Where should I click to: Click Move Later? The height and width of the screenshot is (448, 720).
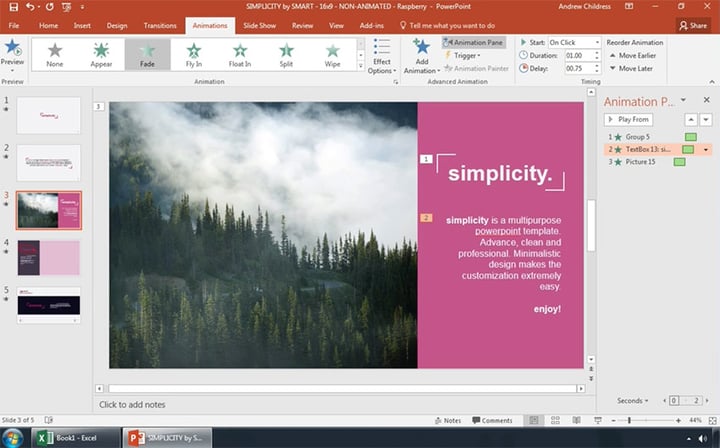(631, 68)
